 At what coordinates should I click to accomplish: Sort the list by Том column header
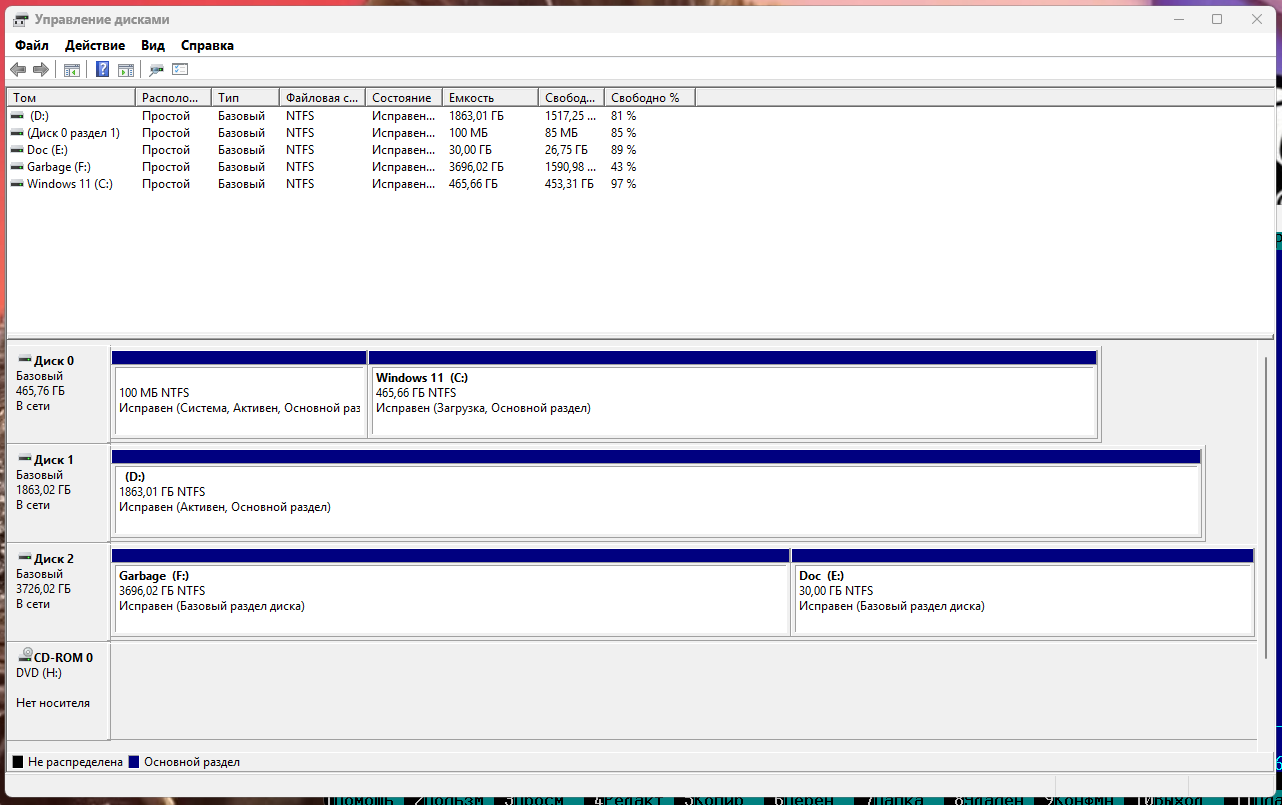point(70,98)
